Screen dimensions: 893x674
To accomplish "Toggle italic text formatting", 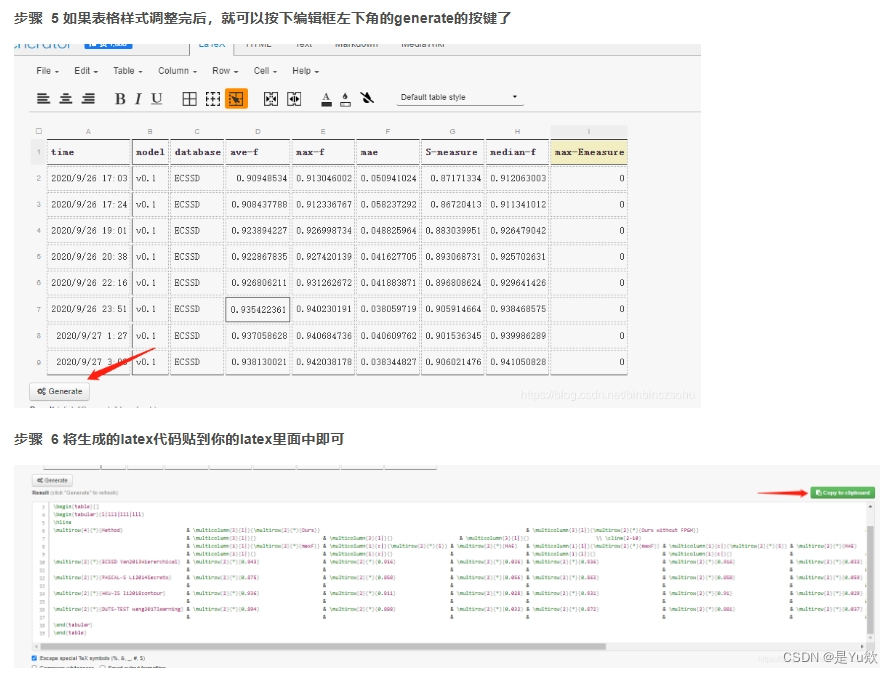I will pos(138,98).
